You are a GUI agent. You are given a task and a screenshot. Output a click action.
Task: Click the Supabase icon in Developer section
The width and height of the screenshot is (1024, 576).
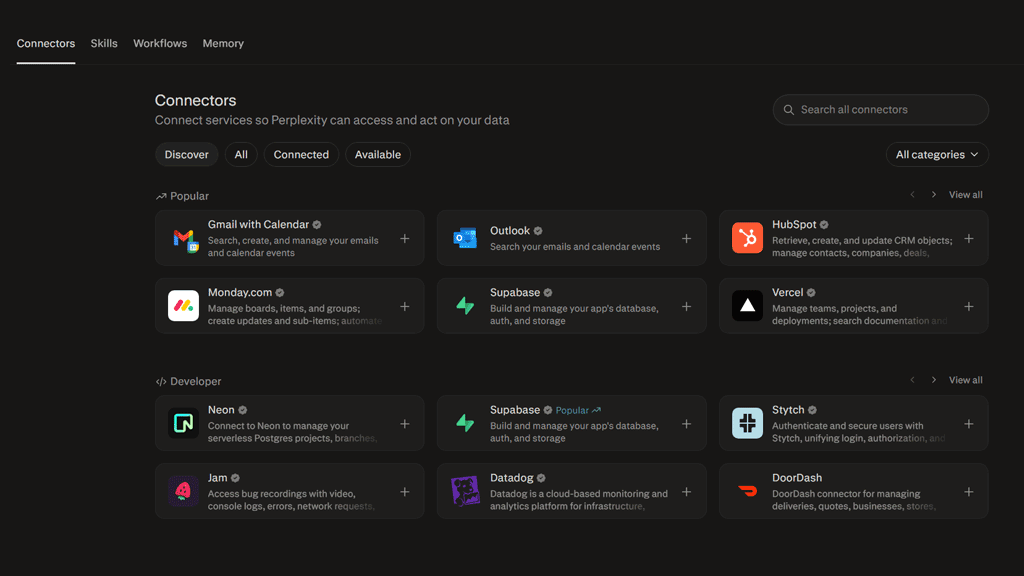click(465, 423)
